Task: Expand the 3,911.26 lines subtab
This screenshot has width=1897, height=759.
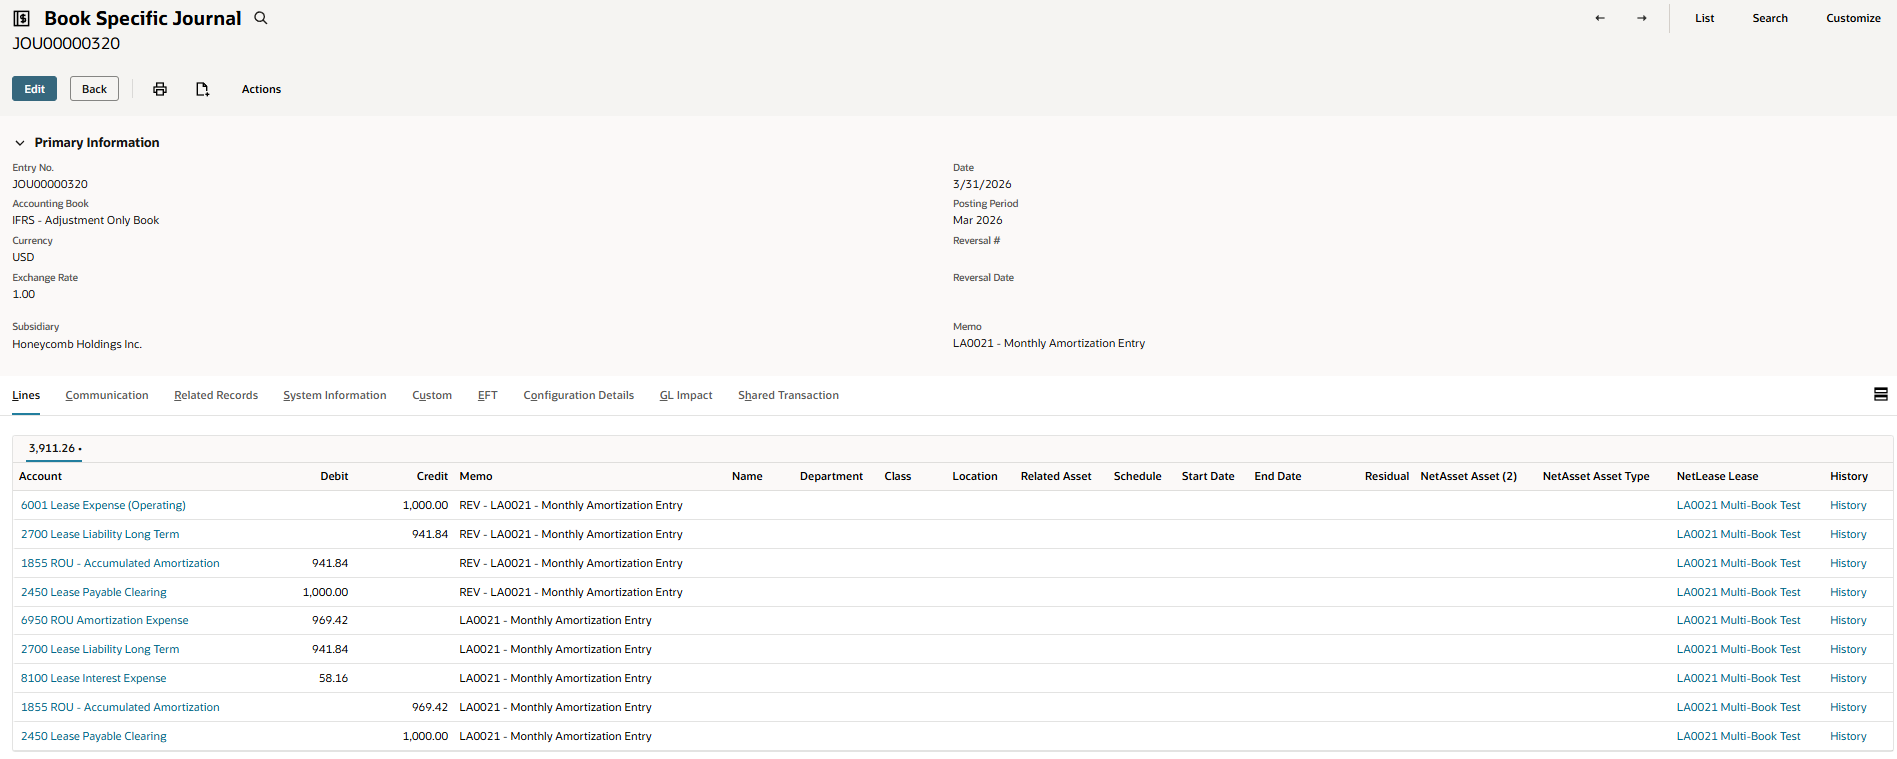Action: [x=54, y=448]
